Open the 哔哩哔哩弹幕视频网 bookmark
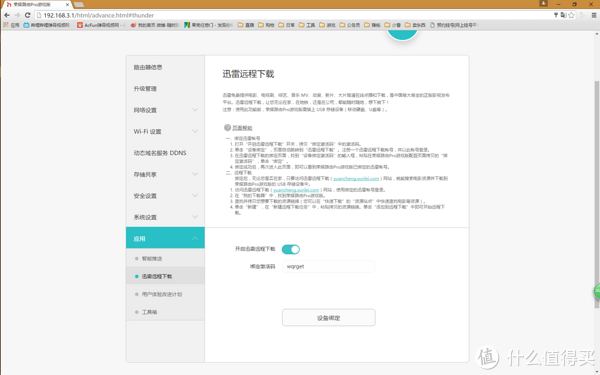 (x=47, y=25)
